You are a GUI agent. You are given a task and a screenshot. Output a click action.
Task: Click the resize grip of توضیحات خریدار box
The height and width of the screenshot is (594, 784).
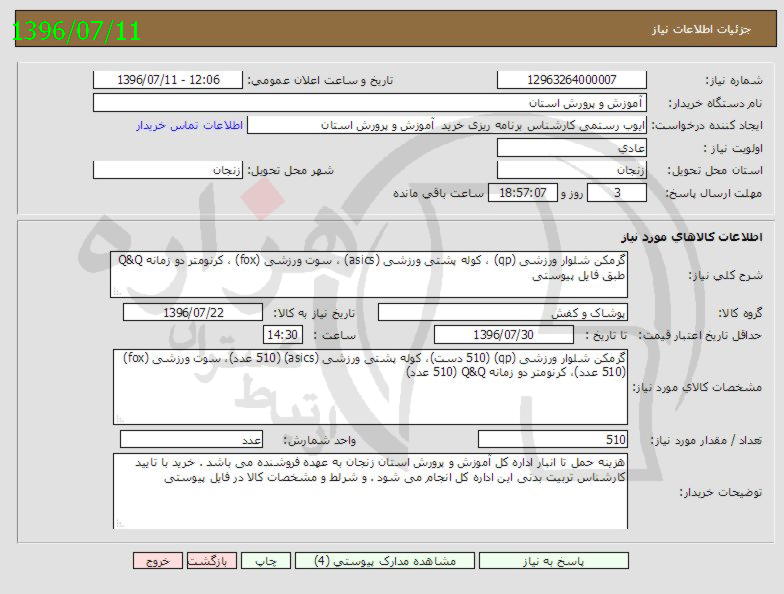click(120, 523)
